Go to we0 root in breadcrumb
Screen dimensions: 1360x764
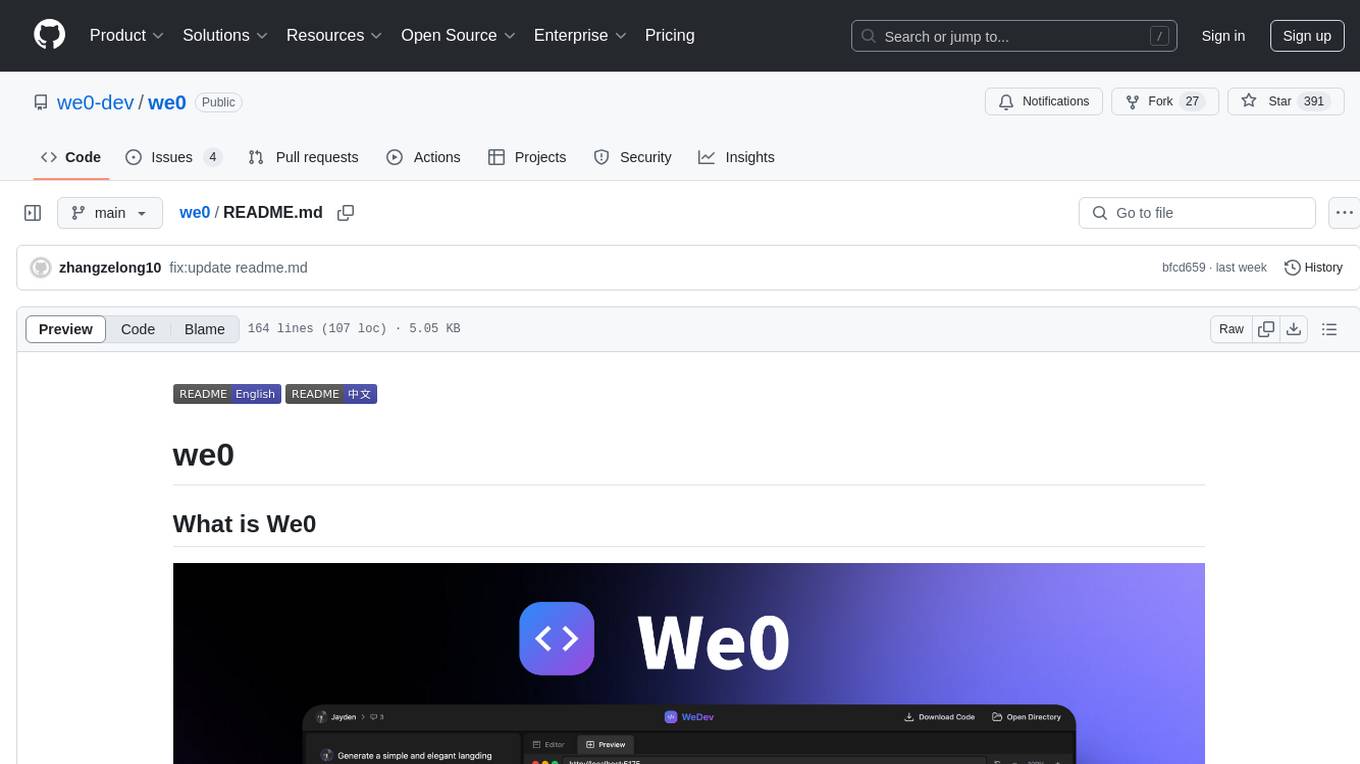[x=194, y=213]
